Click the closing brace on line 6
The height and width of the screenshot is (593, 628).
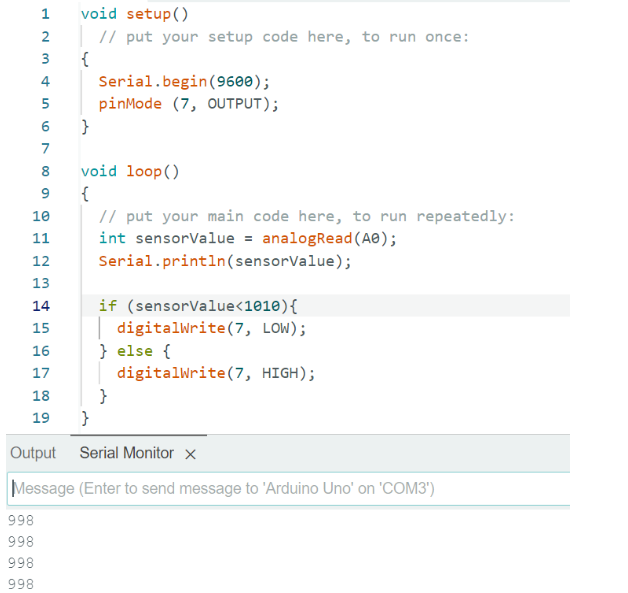pyautogui.click(x=85, y=127)
